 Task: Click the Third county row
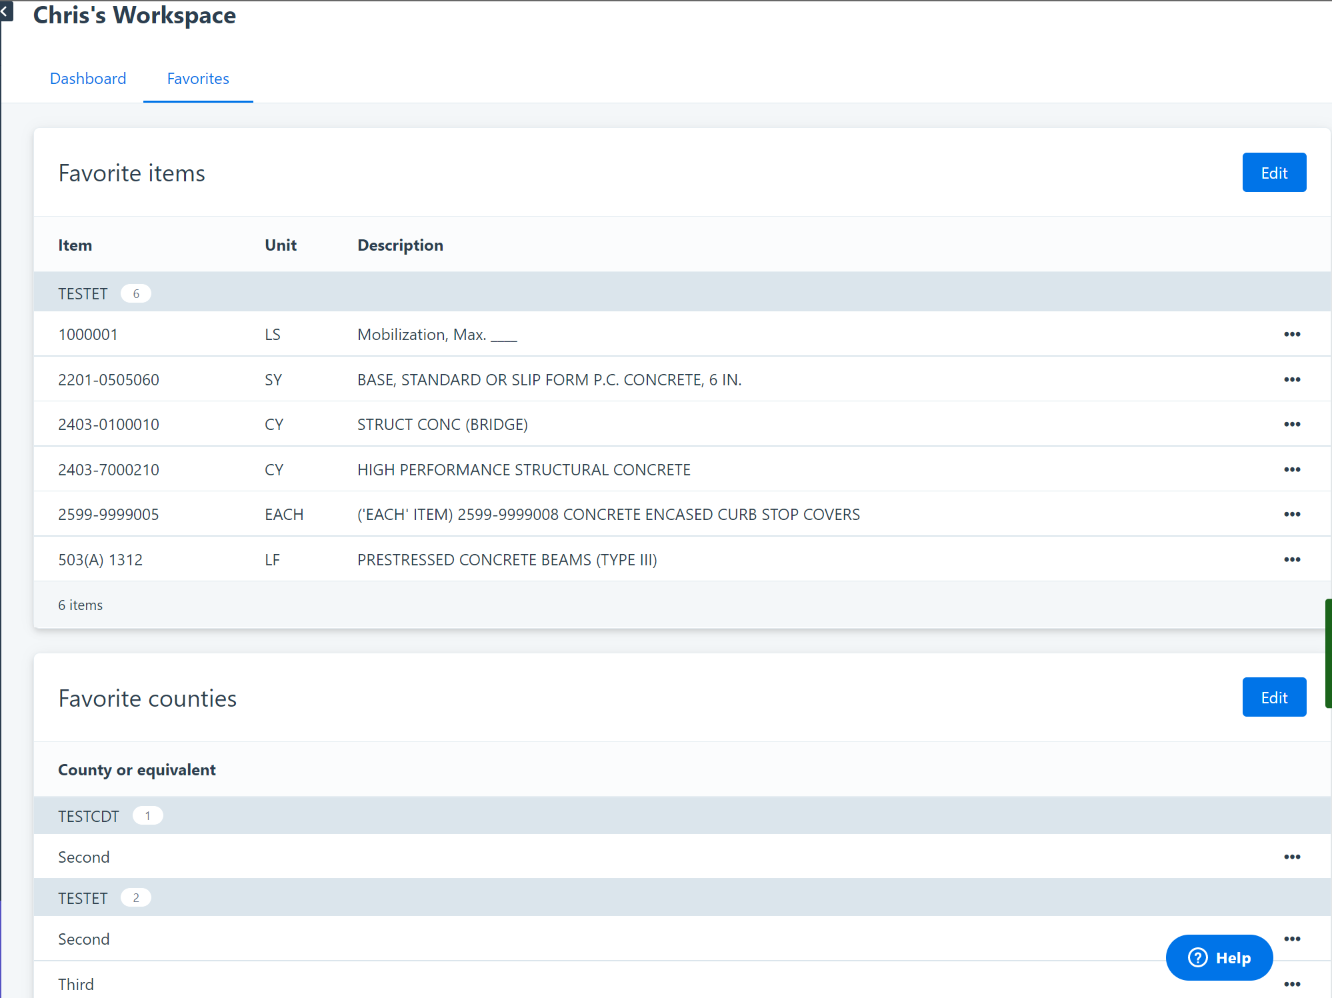point(76,984)
